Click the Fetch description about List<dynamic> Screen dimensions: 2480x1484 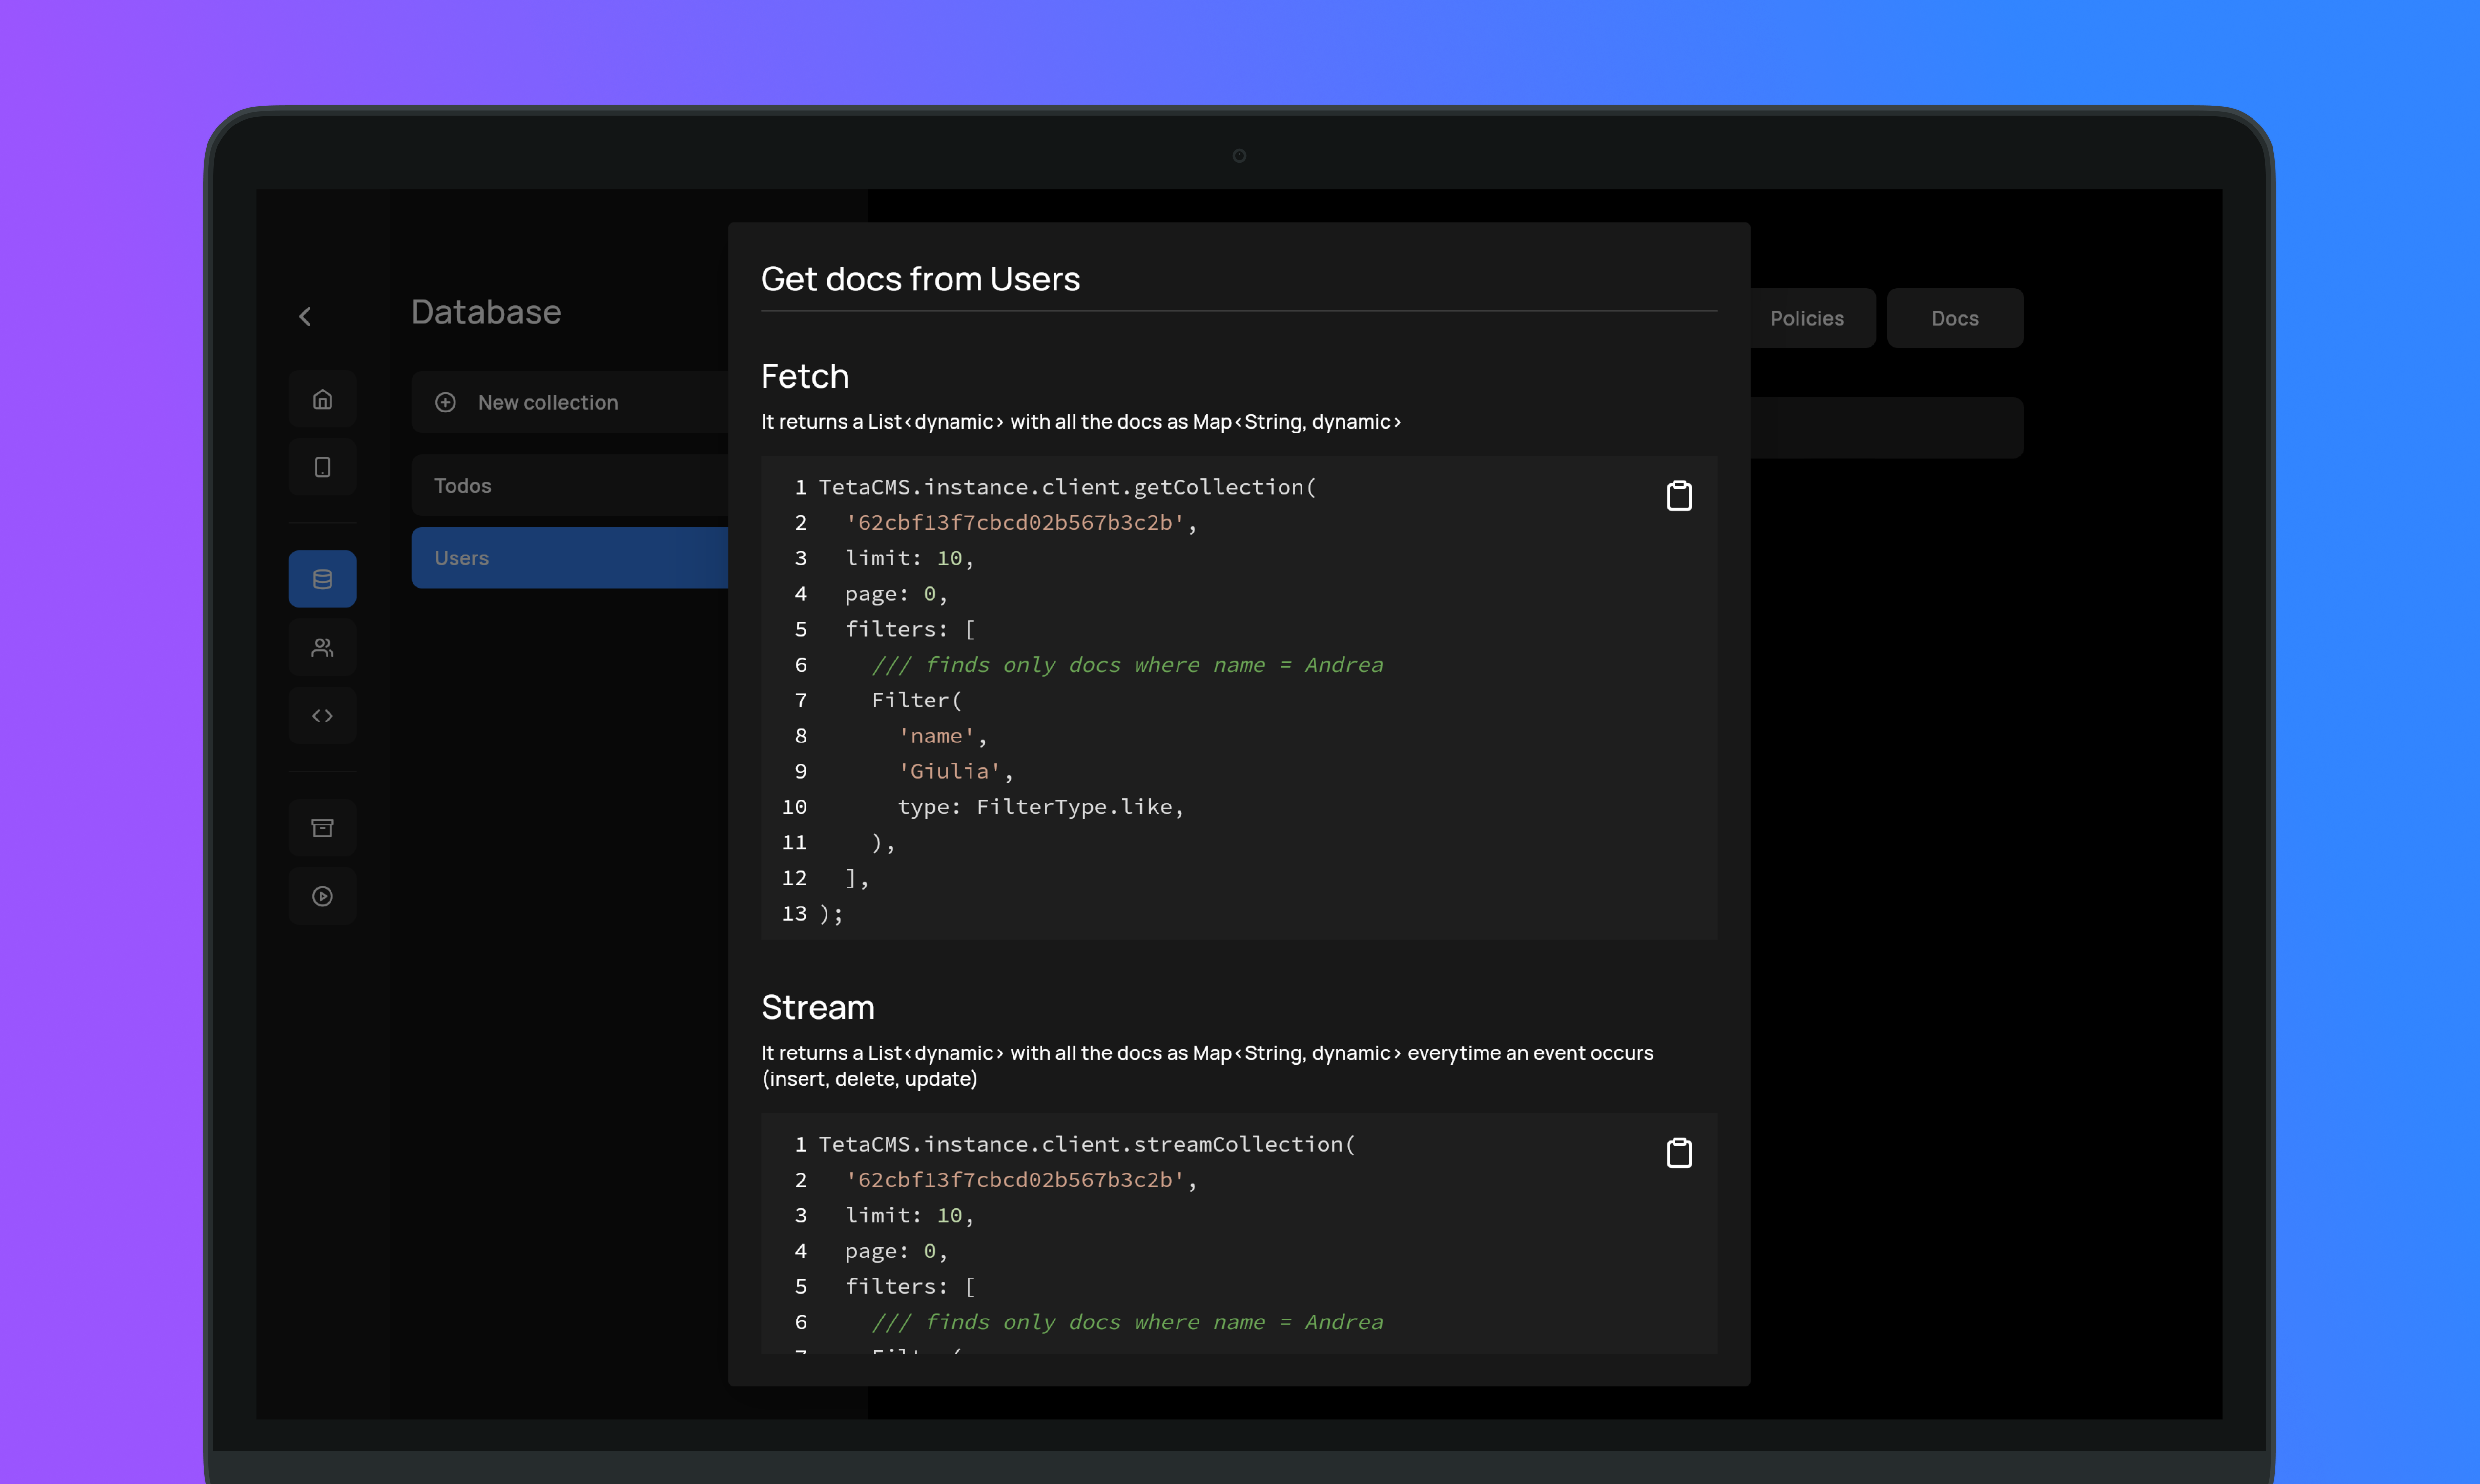(1081, 422)
